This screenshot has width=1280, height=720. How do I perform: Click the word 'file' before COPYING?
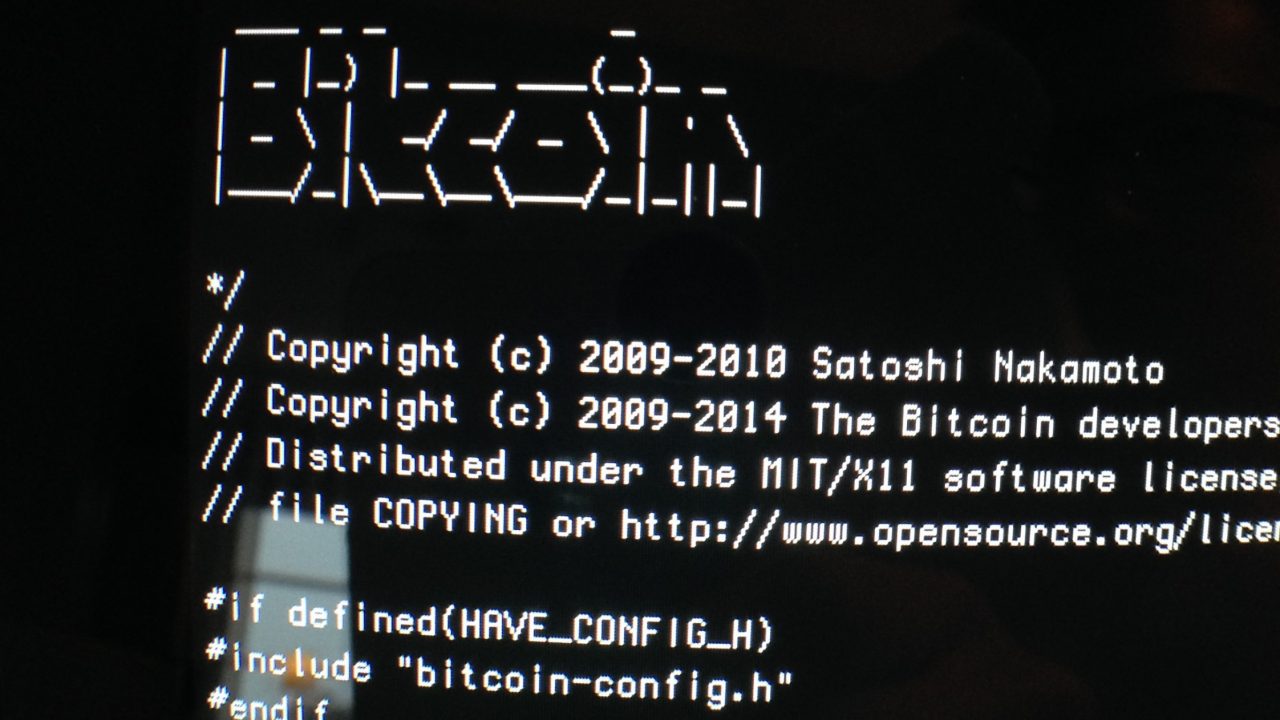click(x=307, y=512)
